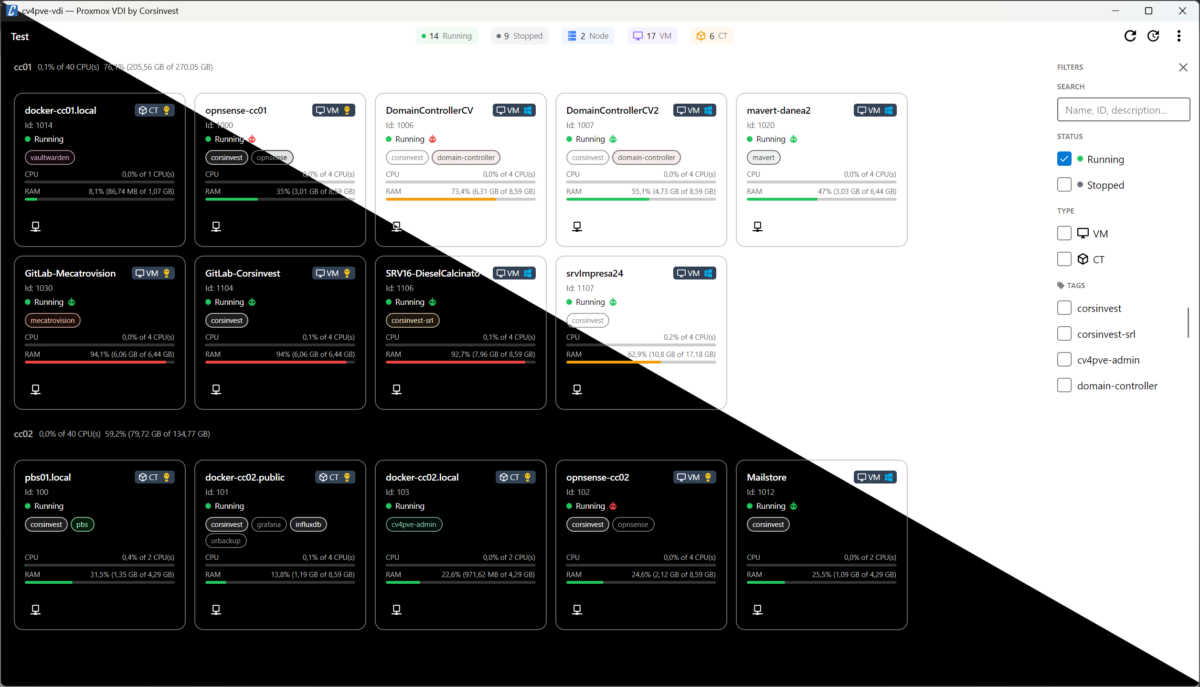Click the influxdb tag on docker-cc02.public

click(309, 524)
